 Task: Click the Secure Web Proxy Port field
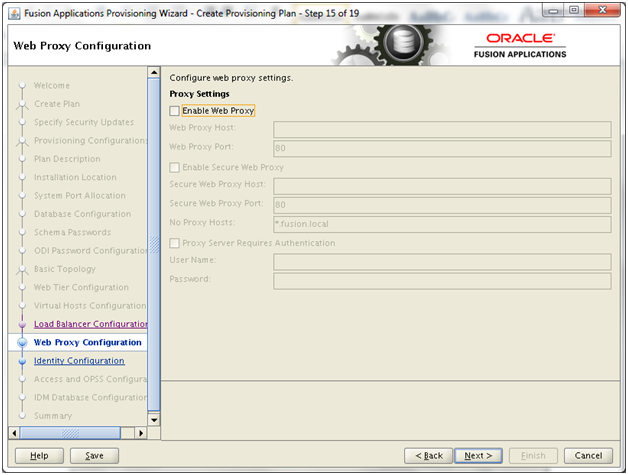click(x=442, y=205)
